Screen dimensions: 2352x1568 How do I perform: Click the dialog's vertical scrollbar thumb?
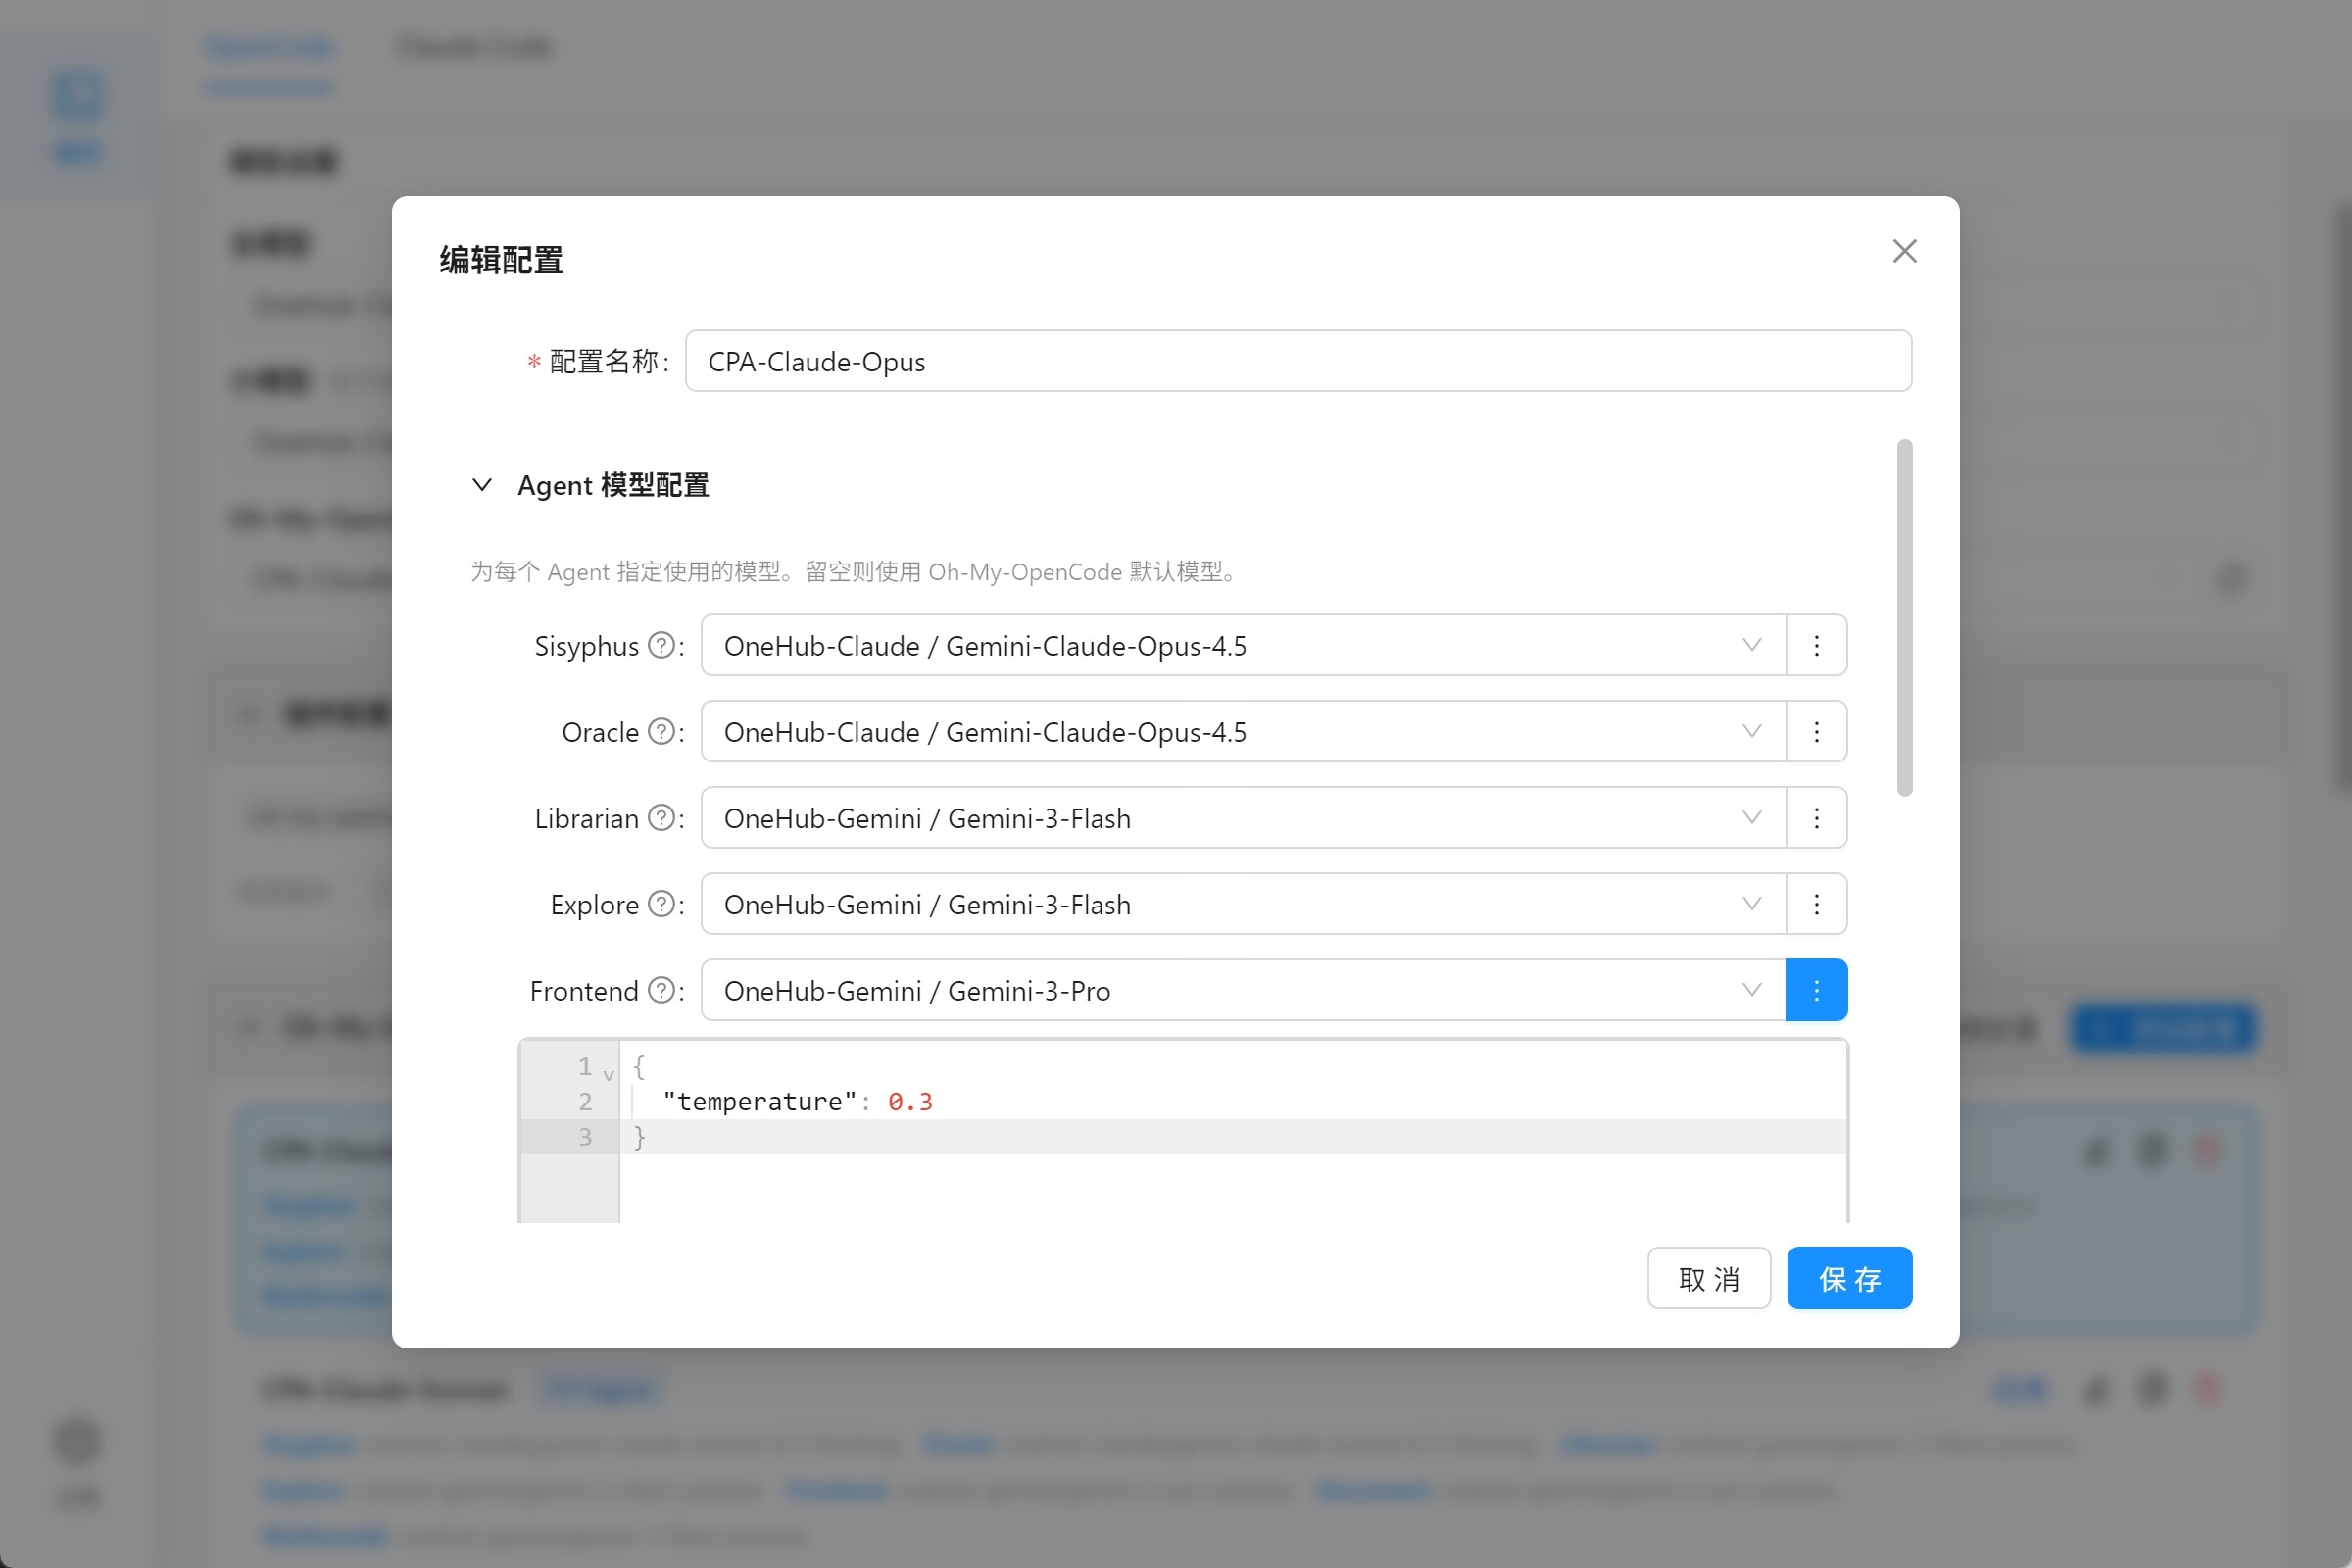pos(1904,618)
